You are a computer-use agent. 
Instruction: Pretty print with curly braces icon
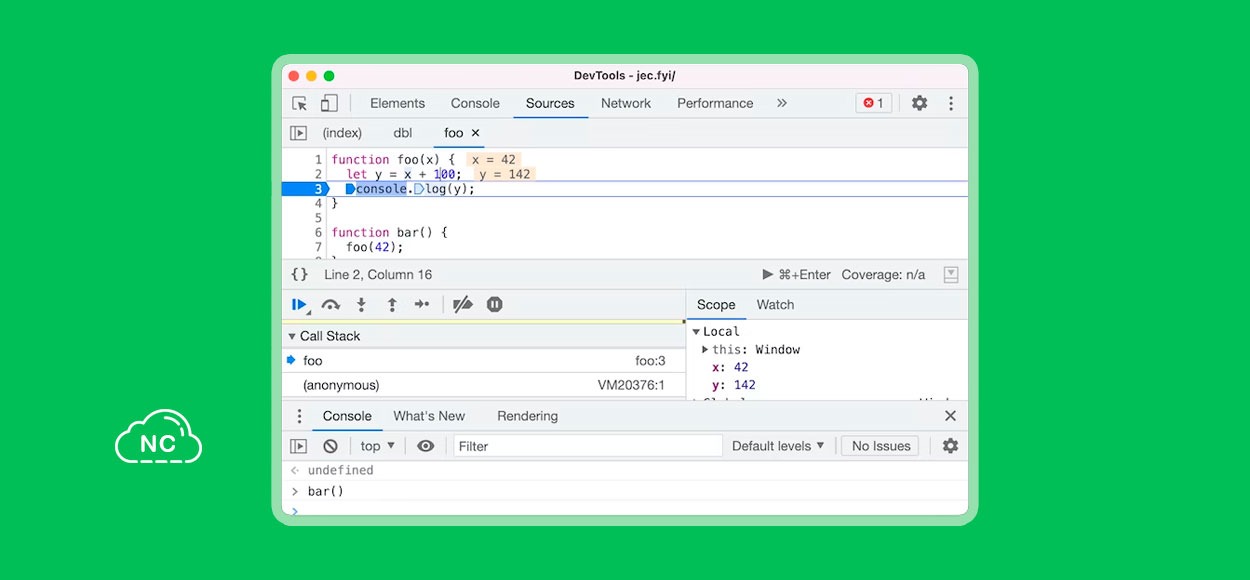tap(299, 275)
